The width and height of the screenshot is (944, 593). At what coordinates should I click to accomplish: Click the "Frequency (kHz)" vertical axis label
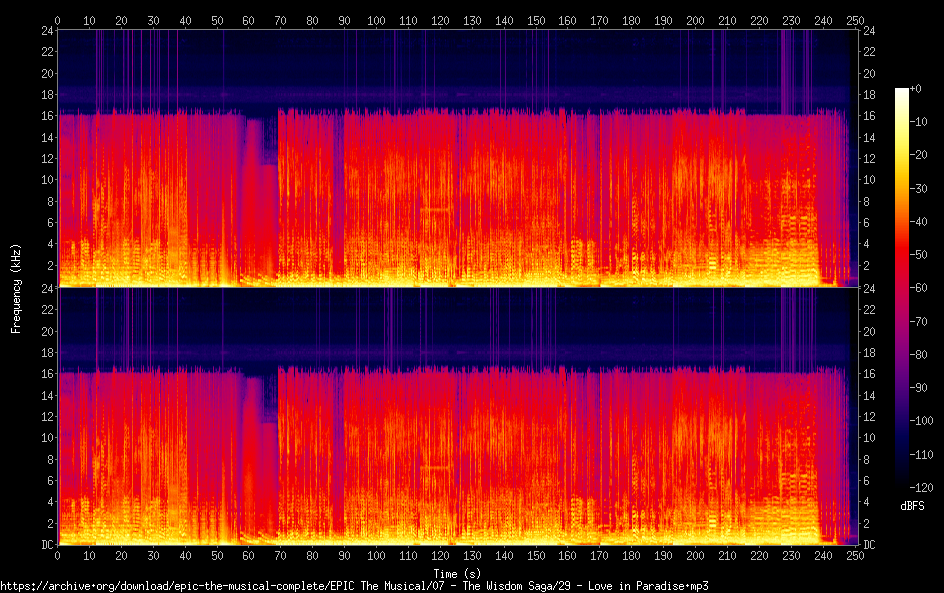[16, 288]
